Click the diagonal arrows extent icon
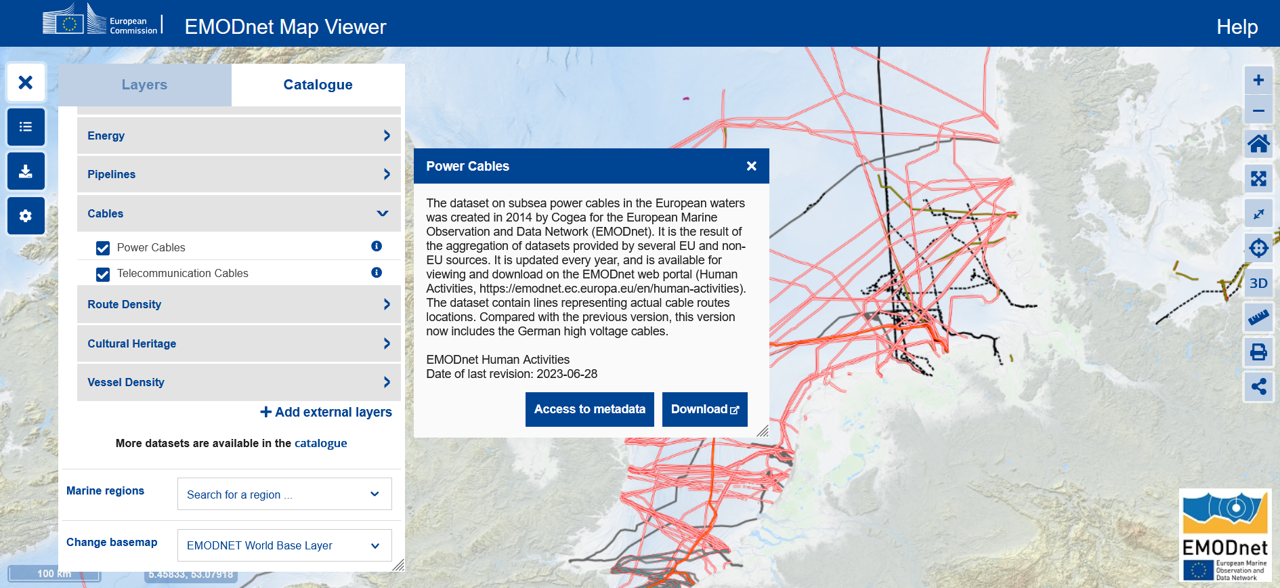The width and height of the screenshot is (1280, 588). [x=1258, y=214]
